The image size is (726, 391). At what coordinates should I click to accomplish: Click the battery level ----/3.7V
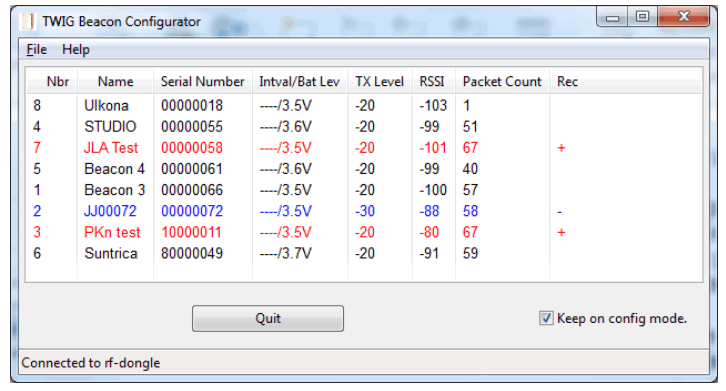[x=286, y=253]
